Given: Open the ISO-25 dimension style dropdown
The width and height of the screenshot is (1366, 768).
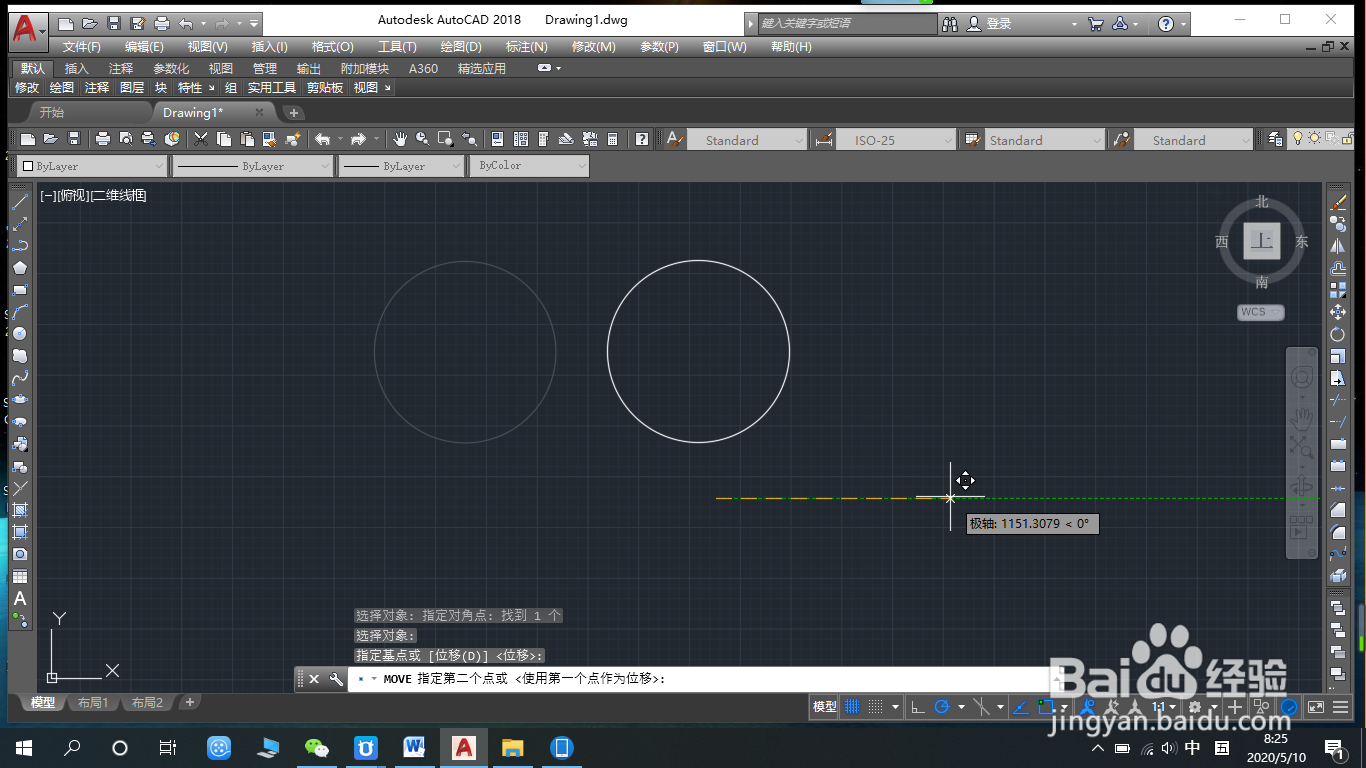Looking at the screenshot, I should pyautogui.click(x=896, y=140).
